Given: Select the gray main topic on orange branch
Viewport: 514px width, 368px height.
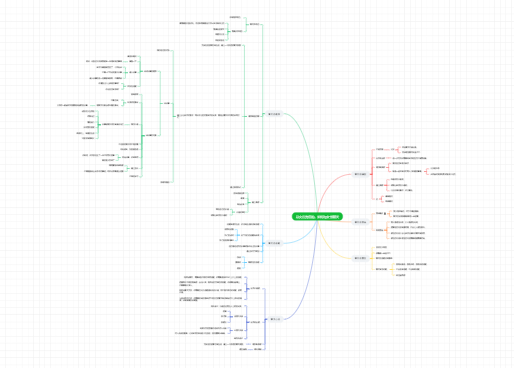Looking at the screenshot, I should (x=360, y=222).
